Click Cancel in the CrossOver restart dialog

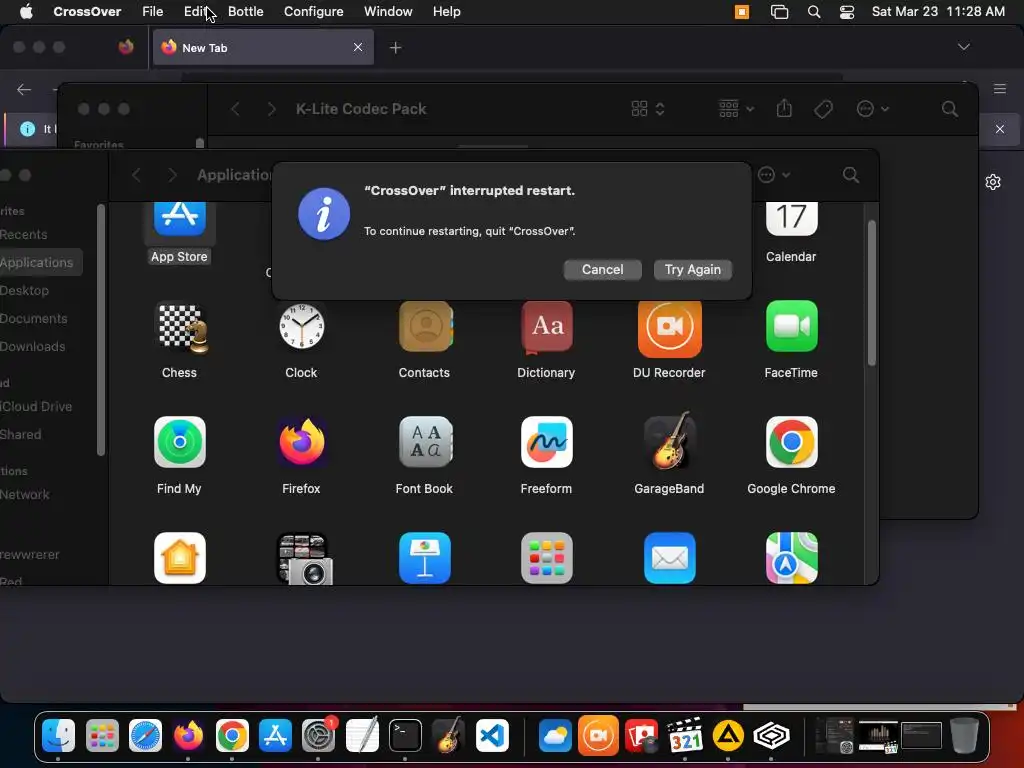(x=602, y=270)
